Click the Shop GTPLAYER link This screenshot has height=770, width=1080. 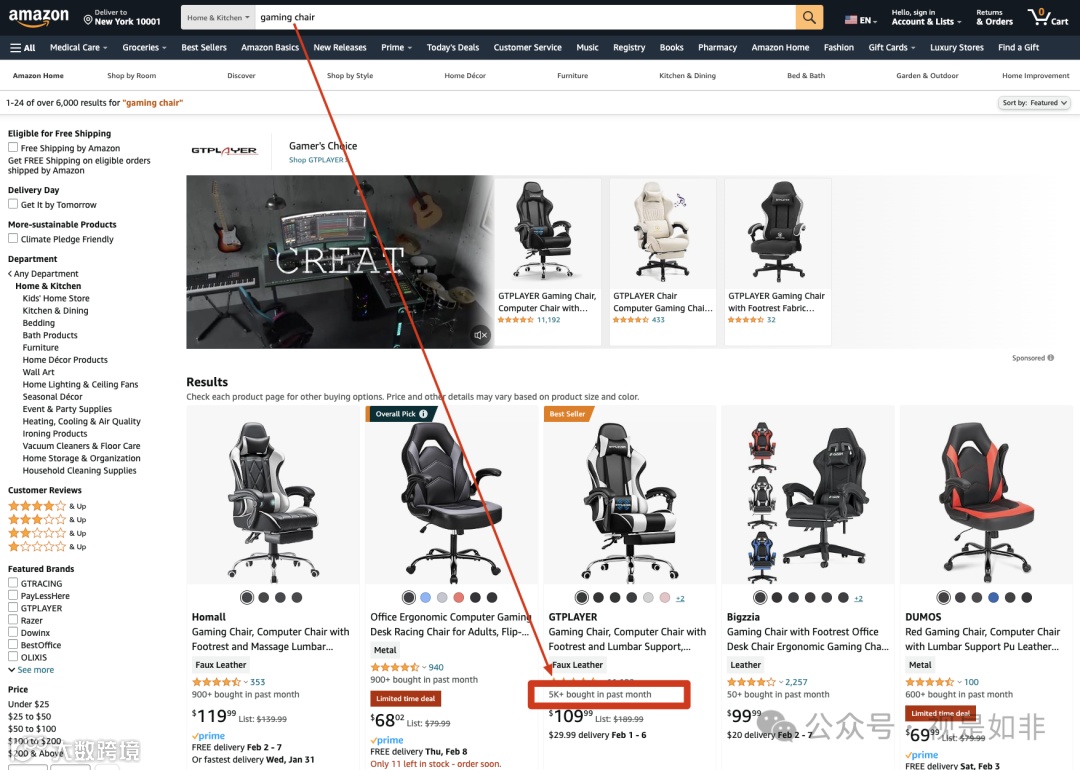[x=318, y=160]
